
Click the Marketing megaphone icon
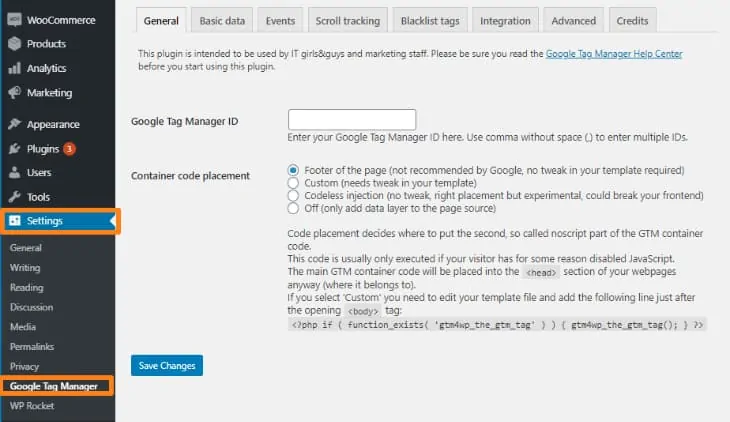pos(14,93)
